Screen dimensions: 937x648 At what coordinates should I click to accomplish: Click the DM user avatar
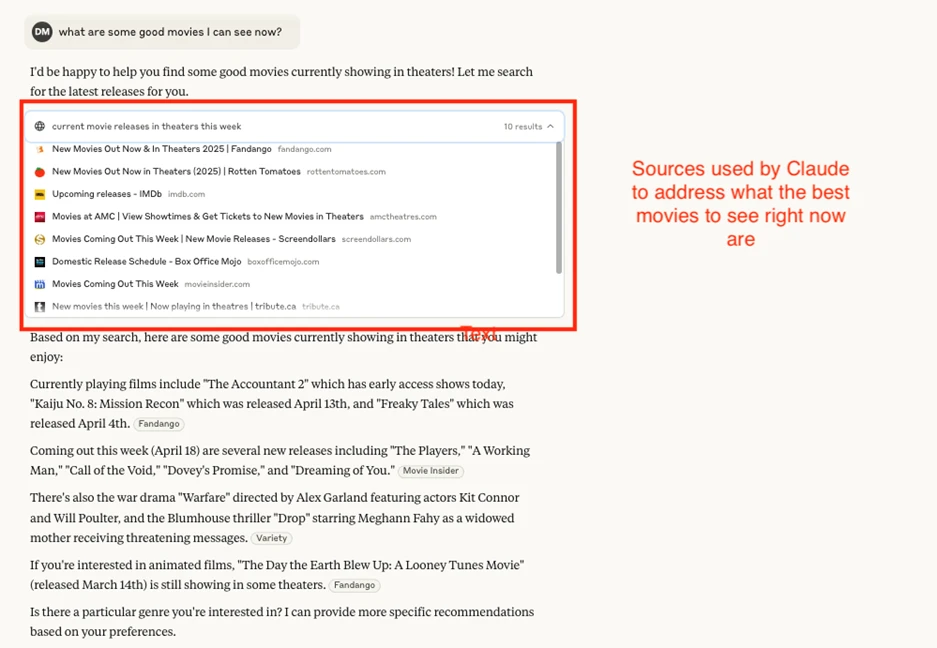click(42, 32)
